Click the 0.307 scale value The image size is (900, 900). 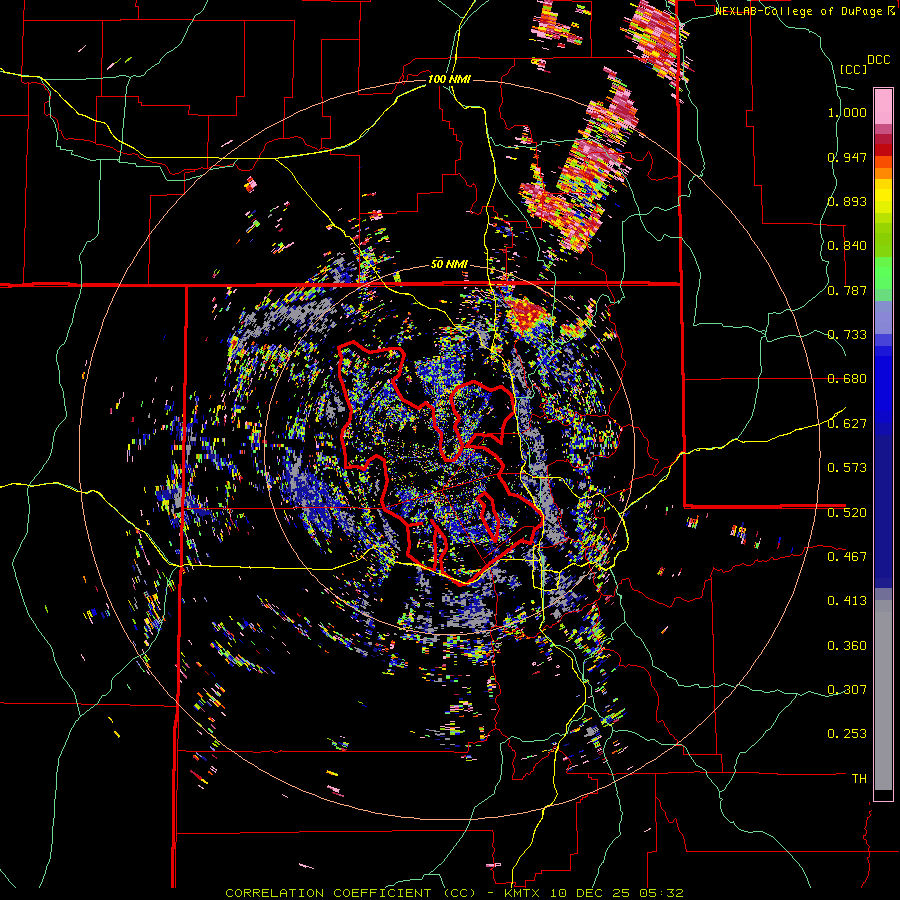click(x=847, y=689)
